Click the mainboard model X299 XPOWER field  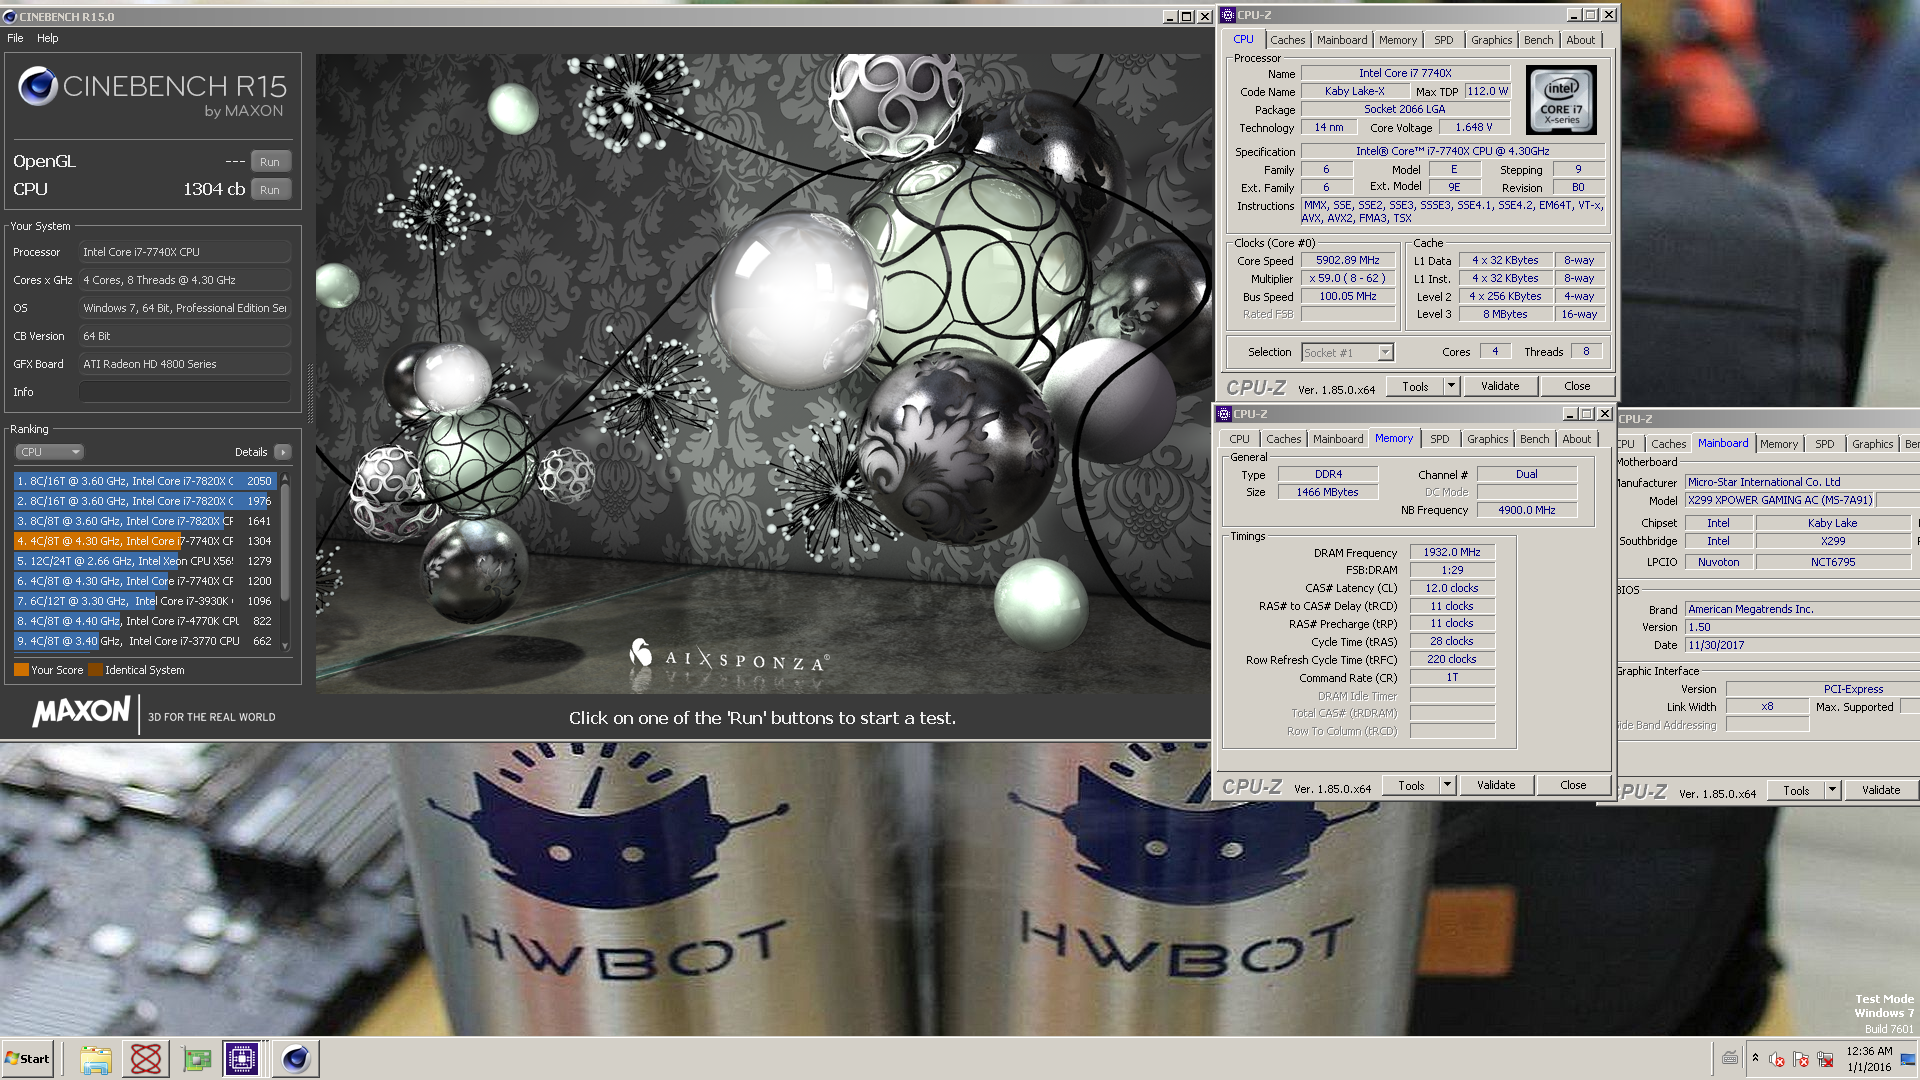point(1780,500)
